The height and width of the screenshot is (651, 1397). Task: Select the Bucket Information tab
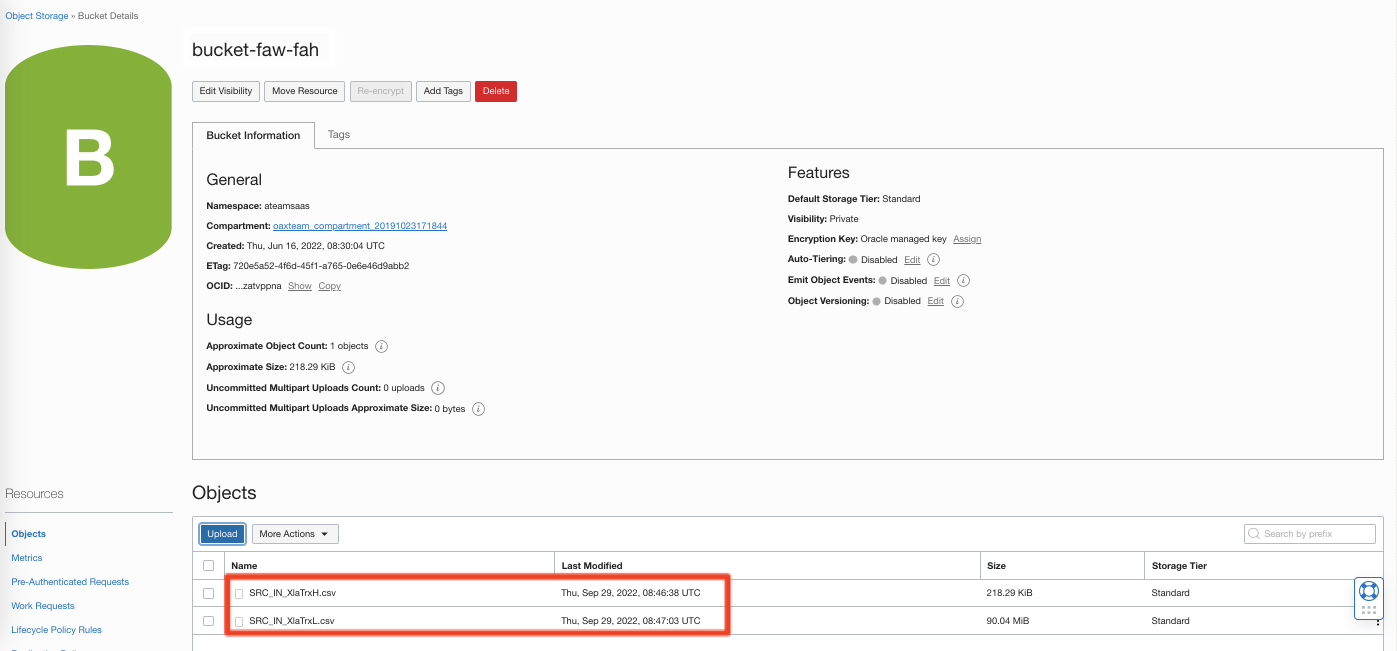click(253, 134)
